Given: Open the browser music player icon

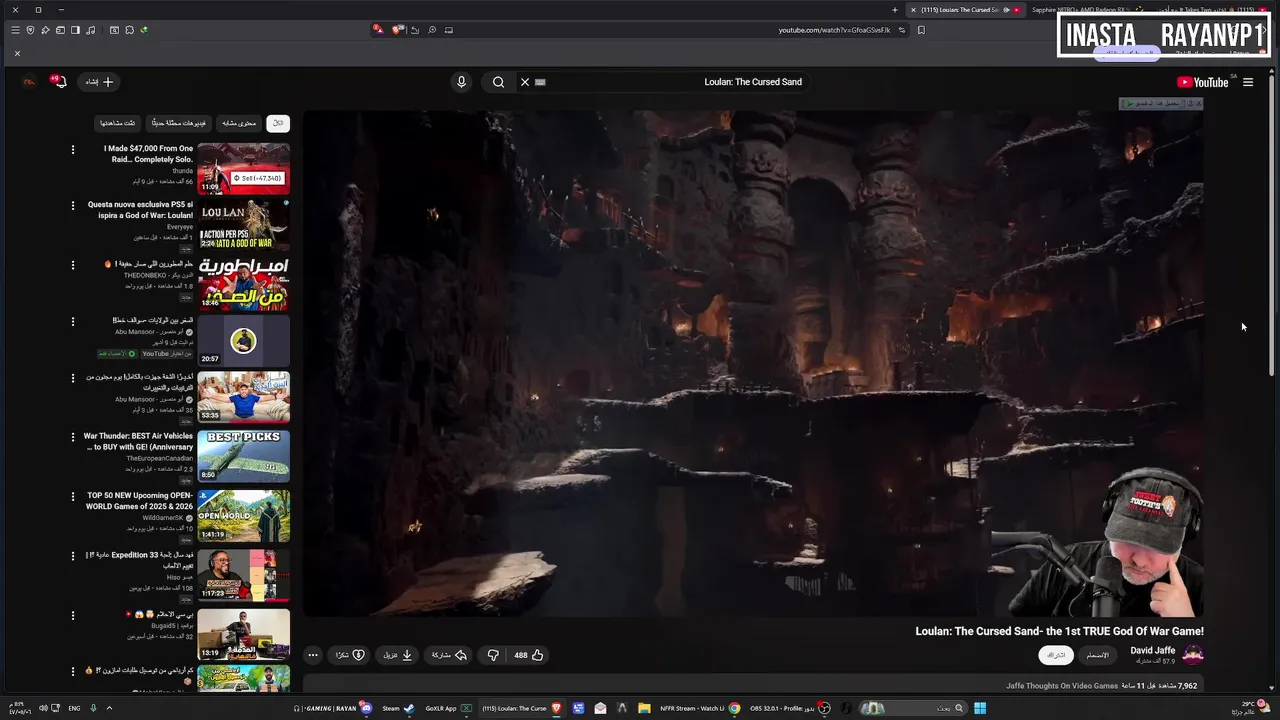Looking at the screenshot, I should [91, 30].
